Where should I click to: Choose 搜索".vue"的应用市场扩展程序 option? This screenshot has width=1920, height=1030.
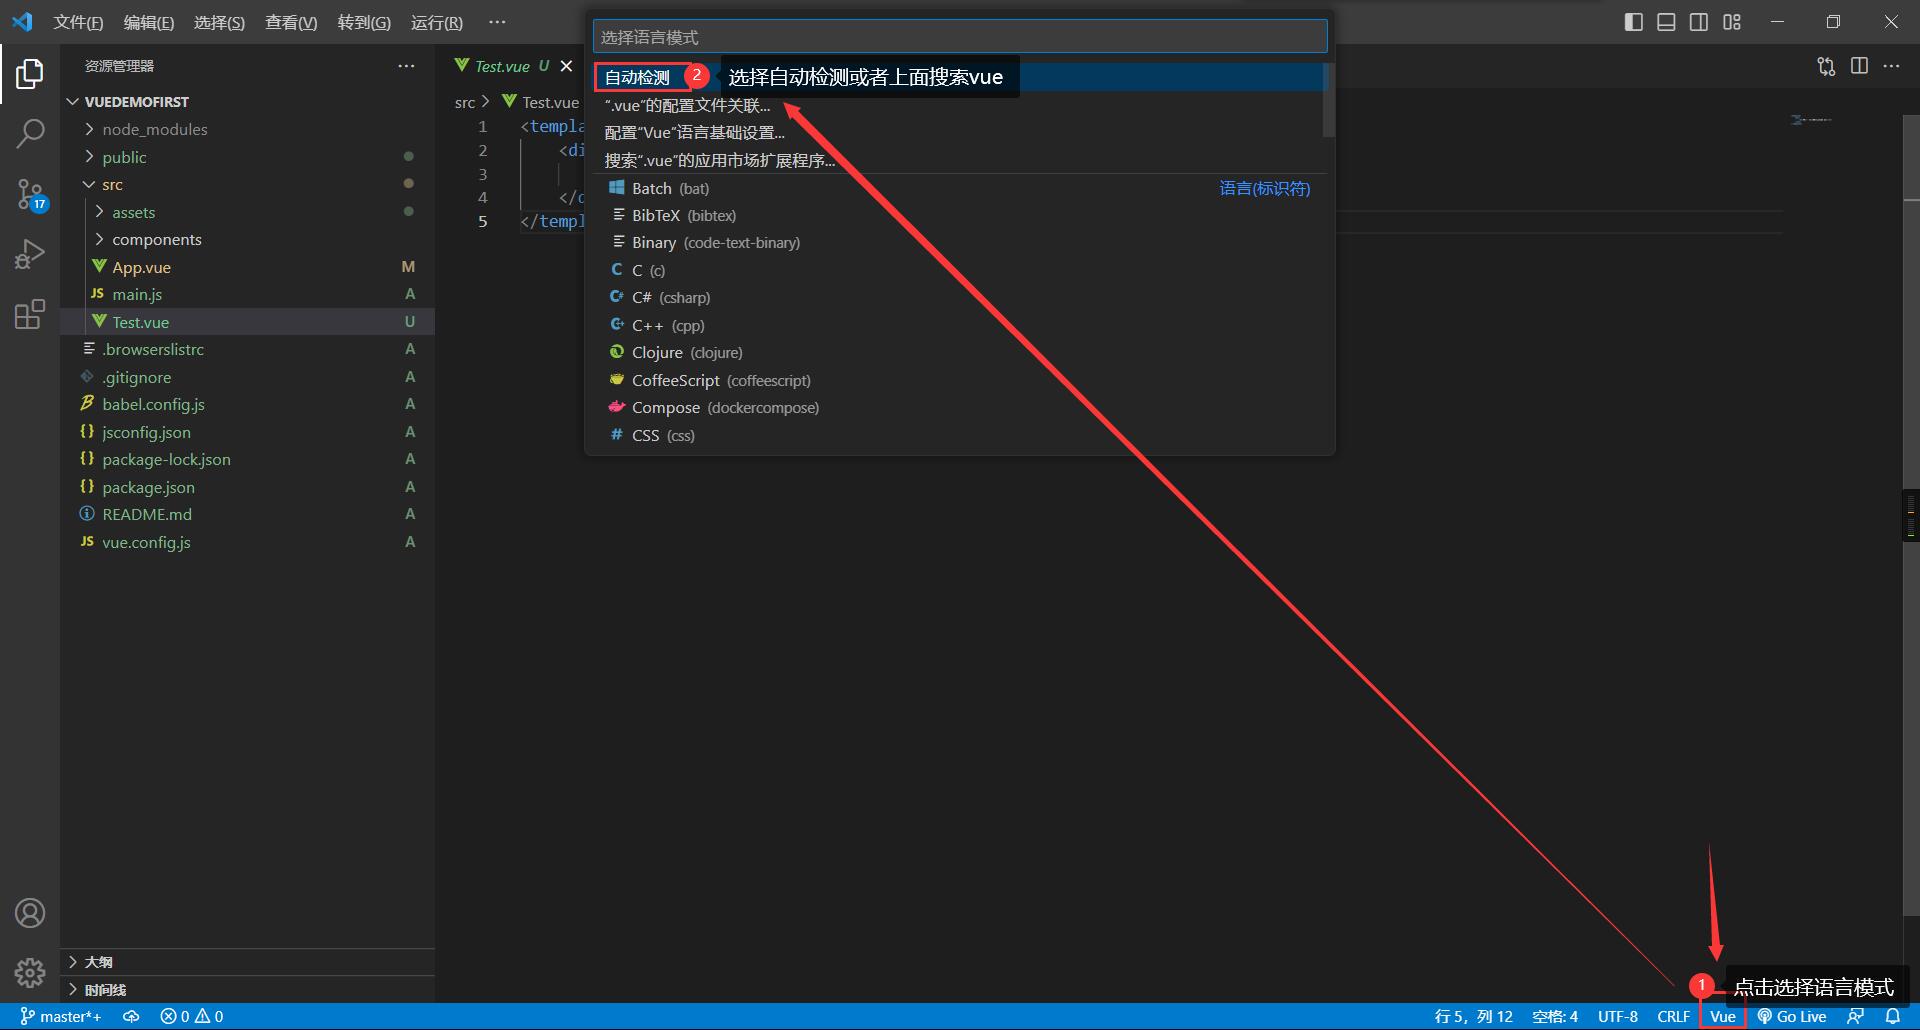point(959,160)
